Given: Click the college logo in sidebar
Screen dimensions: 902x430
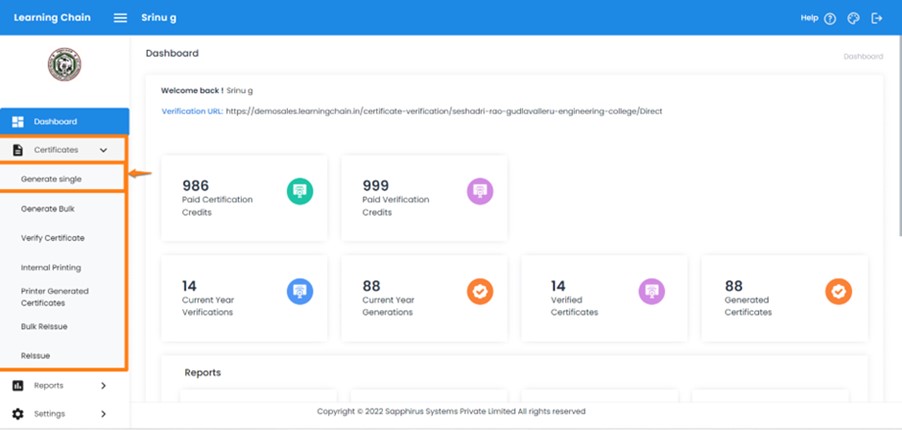Looking at the screenshot, I should click(64, 65).
